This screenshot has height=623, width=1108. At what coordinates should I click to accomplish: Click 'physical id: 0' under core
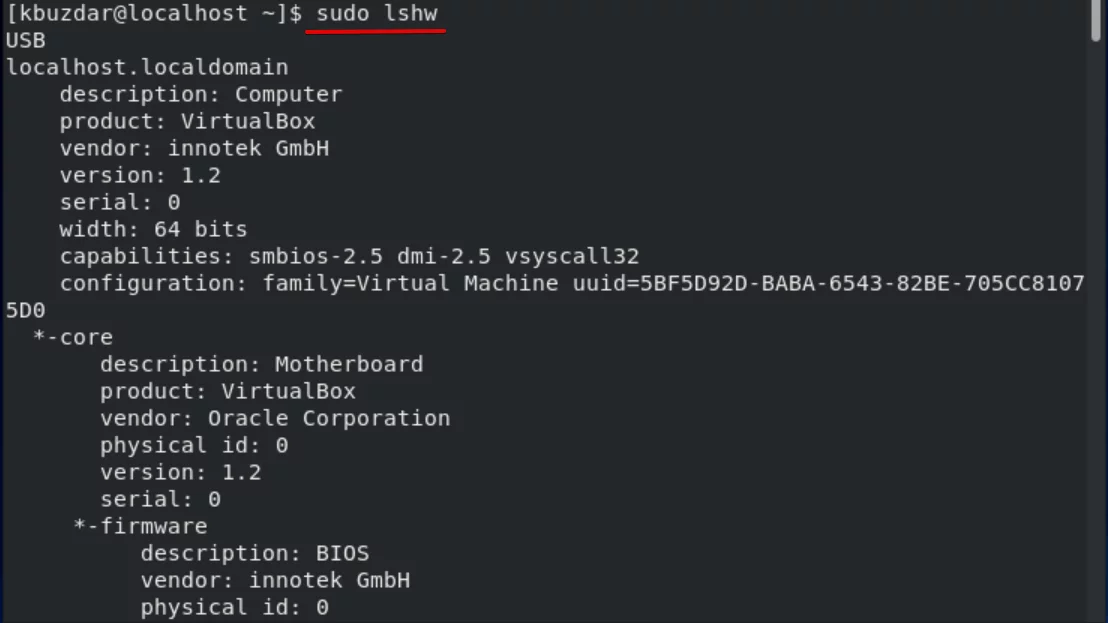pos(194,446)
